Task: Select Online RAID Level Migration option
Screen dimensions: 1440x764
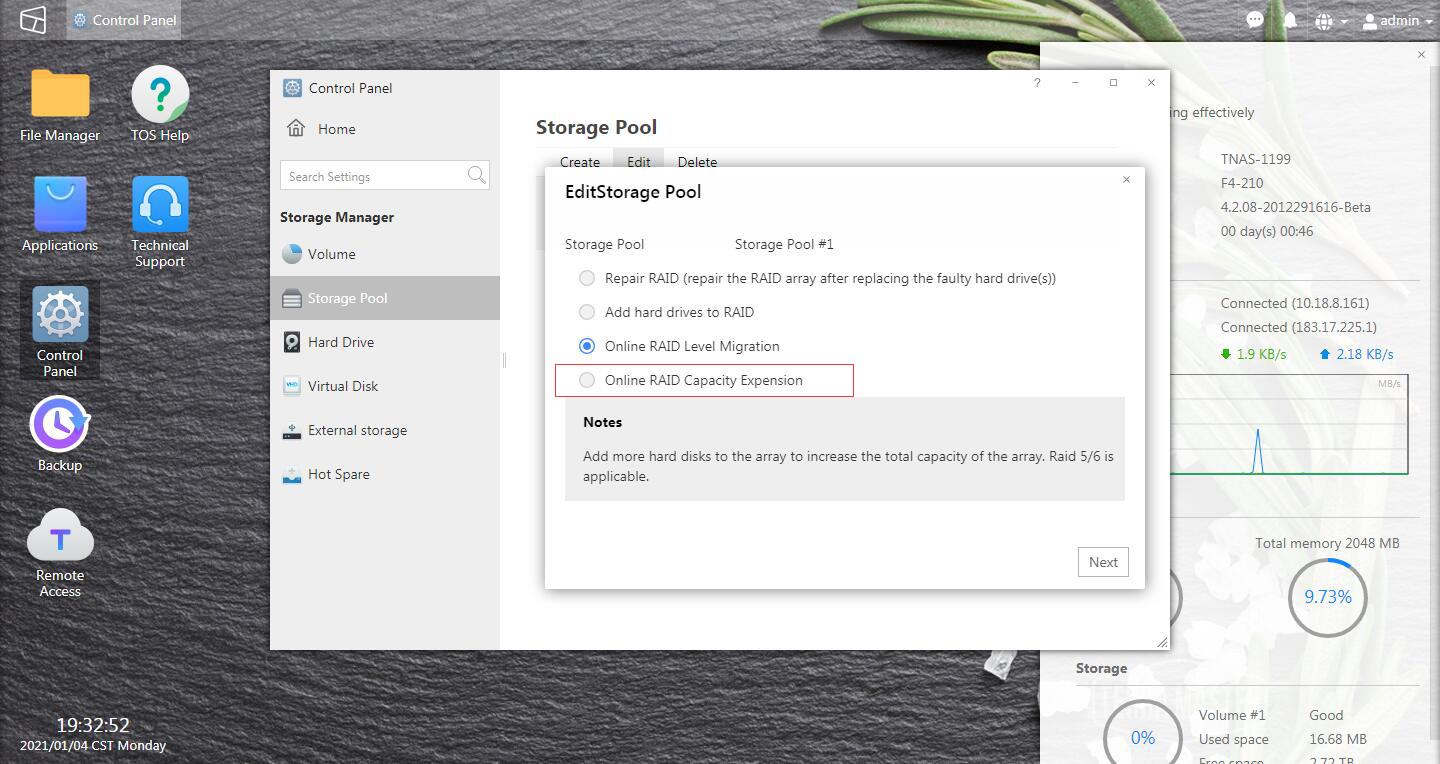Action: click(587, 346)
